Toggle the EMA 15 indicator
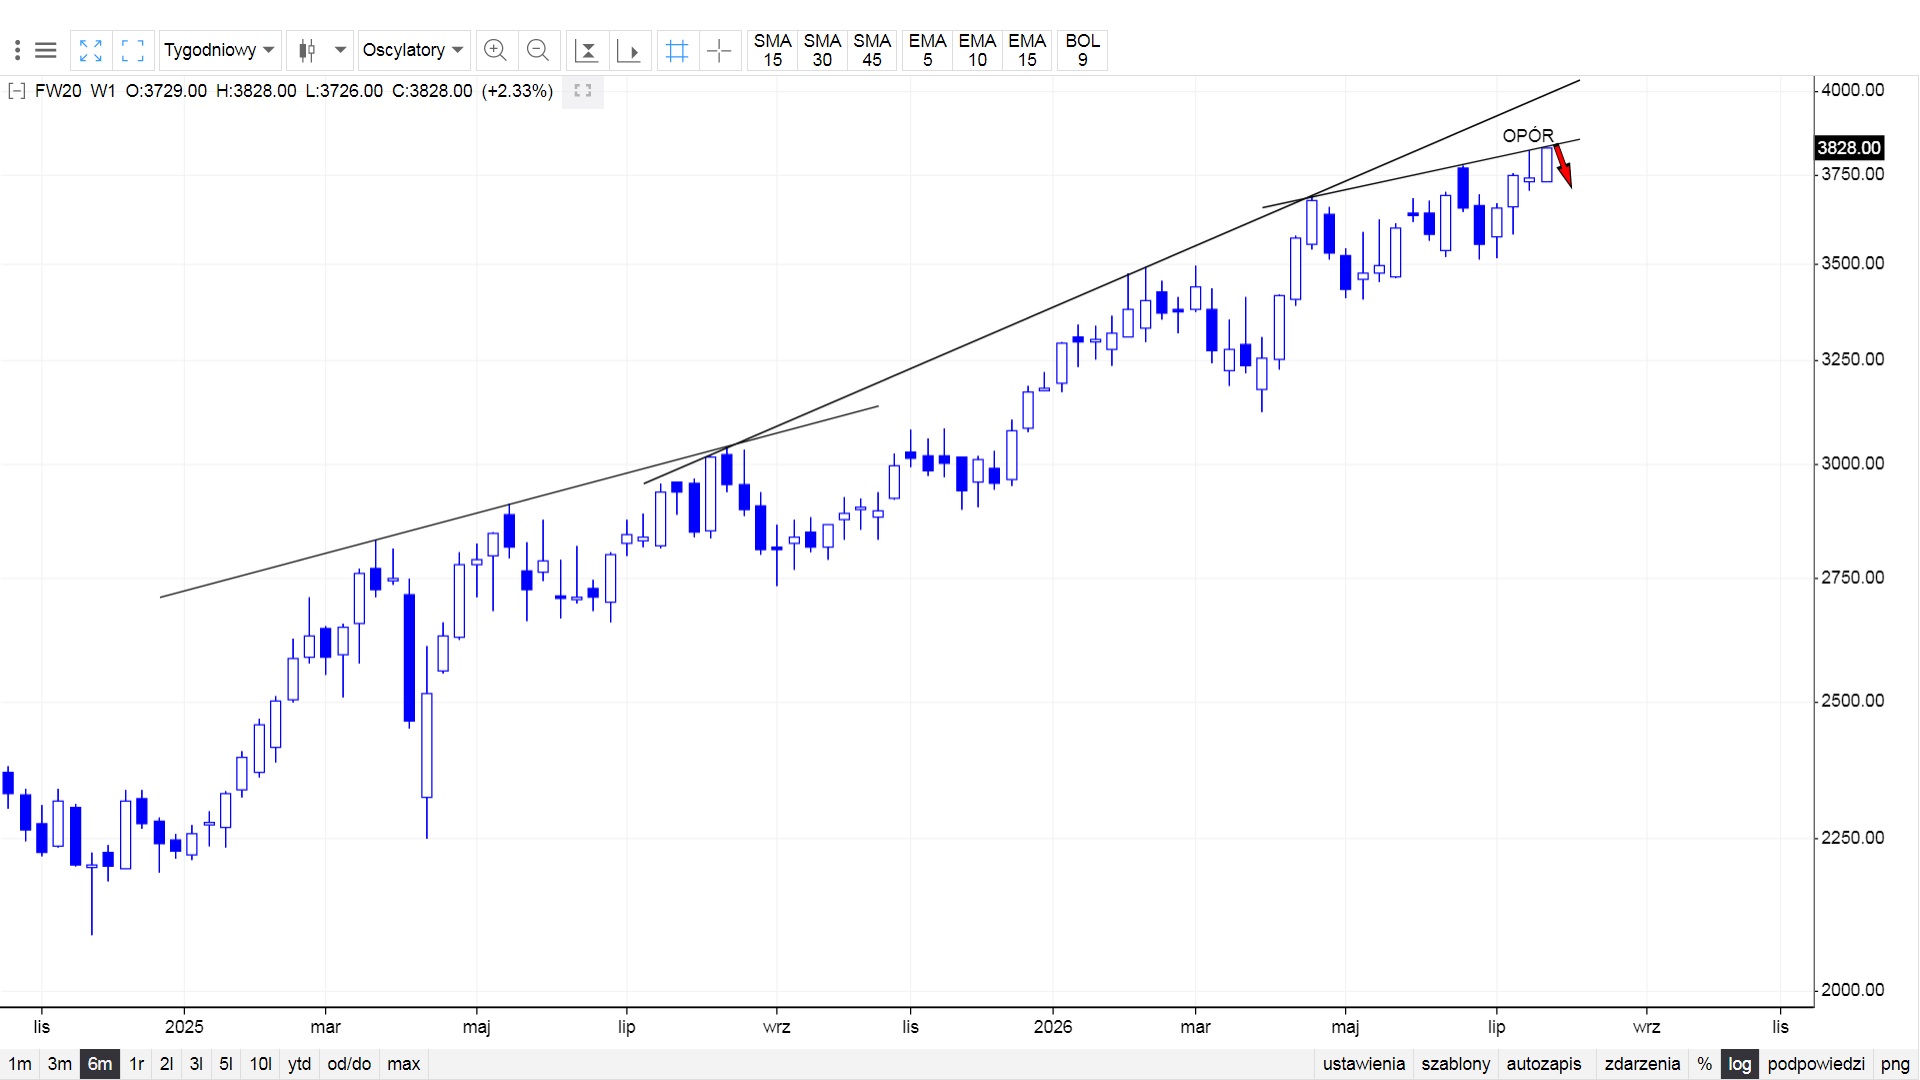1920x1080 pixels. [1027, 50]
